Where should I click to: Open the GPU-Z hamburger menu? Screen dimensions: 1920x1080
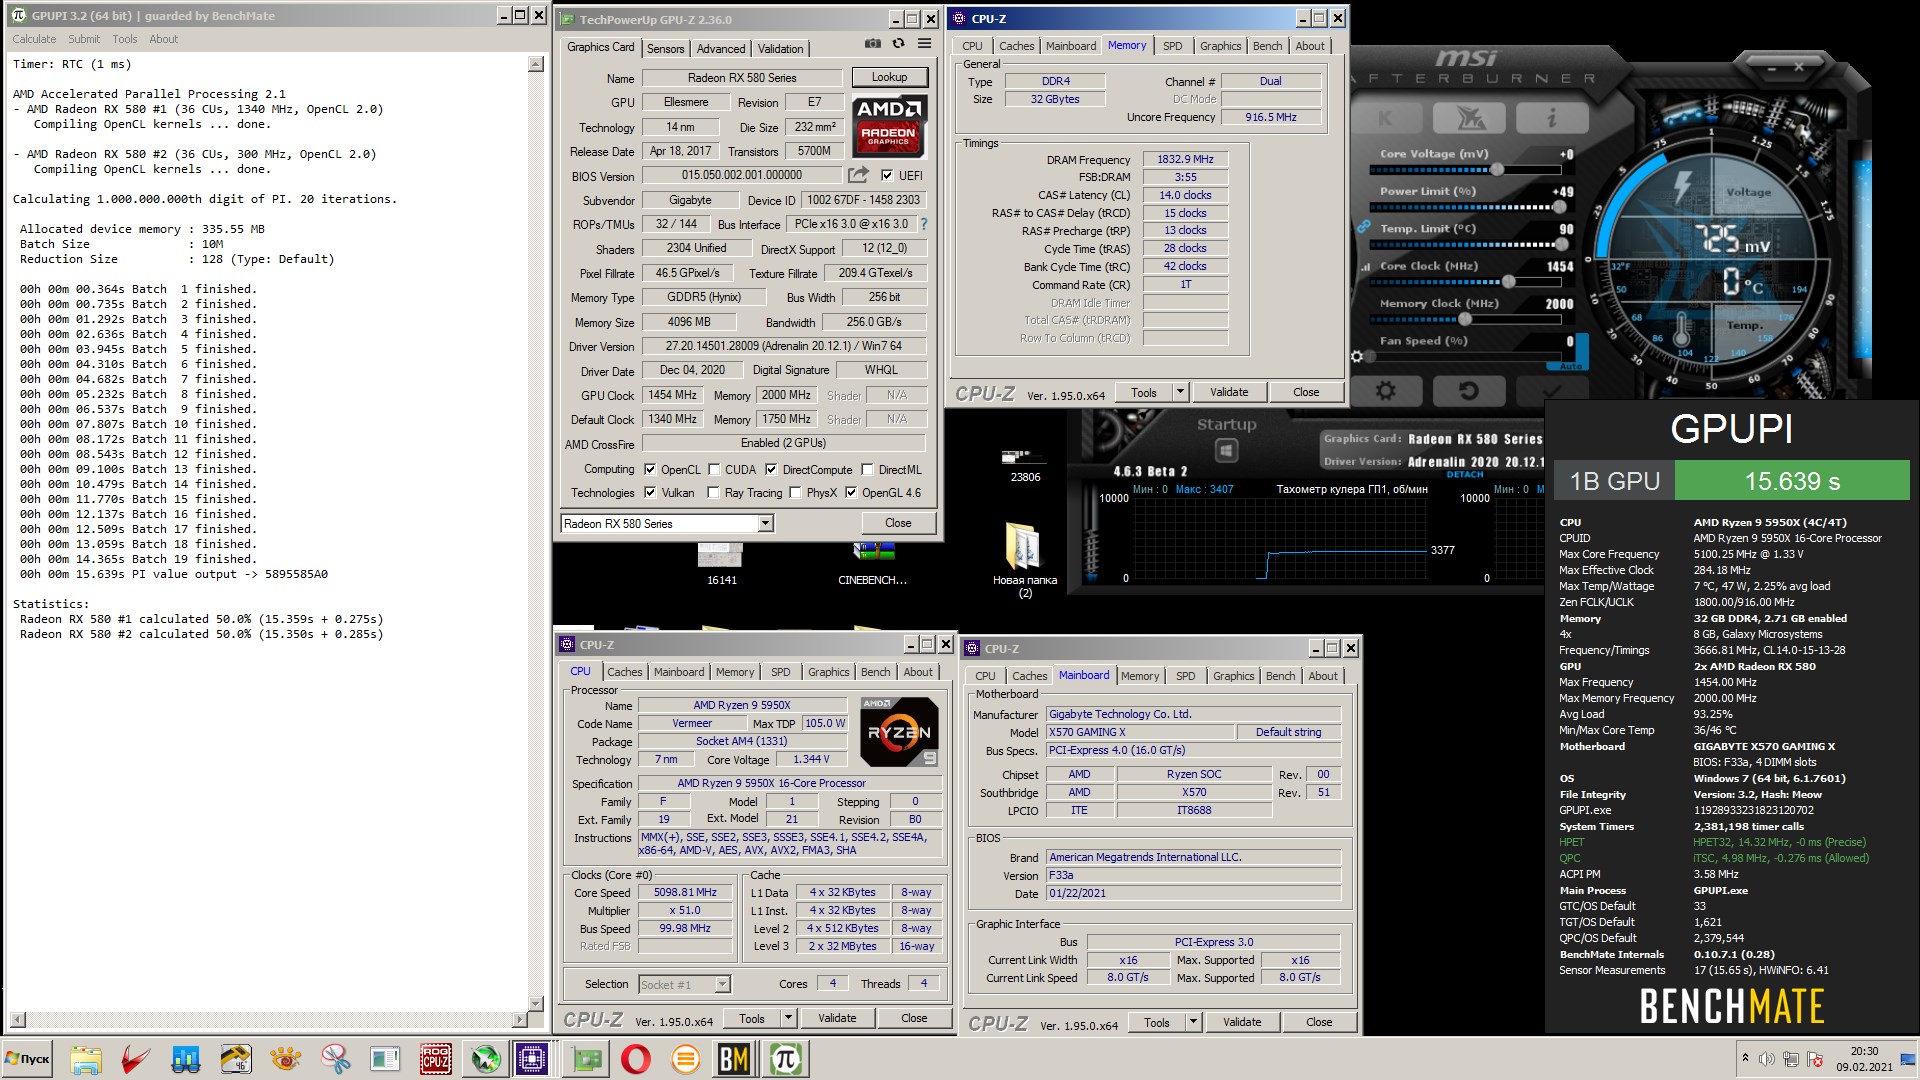(925, 44)
